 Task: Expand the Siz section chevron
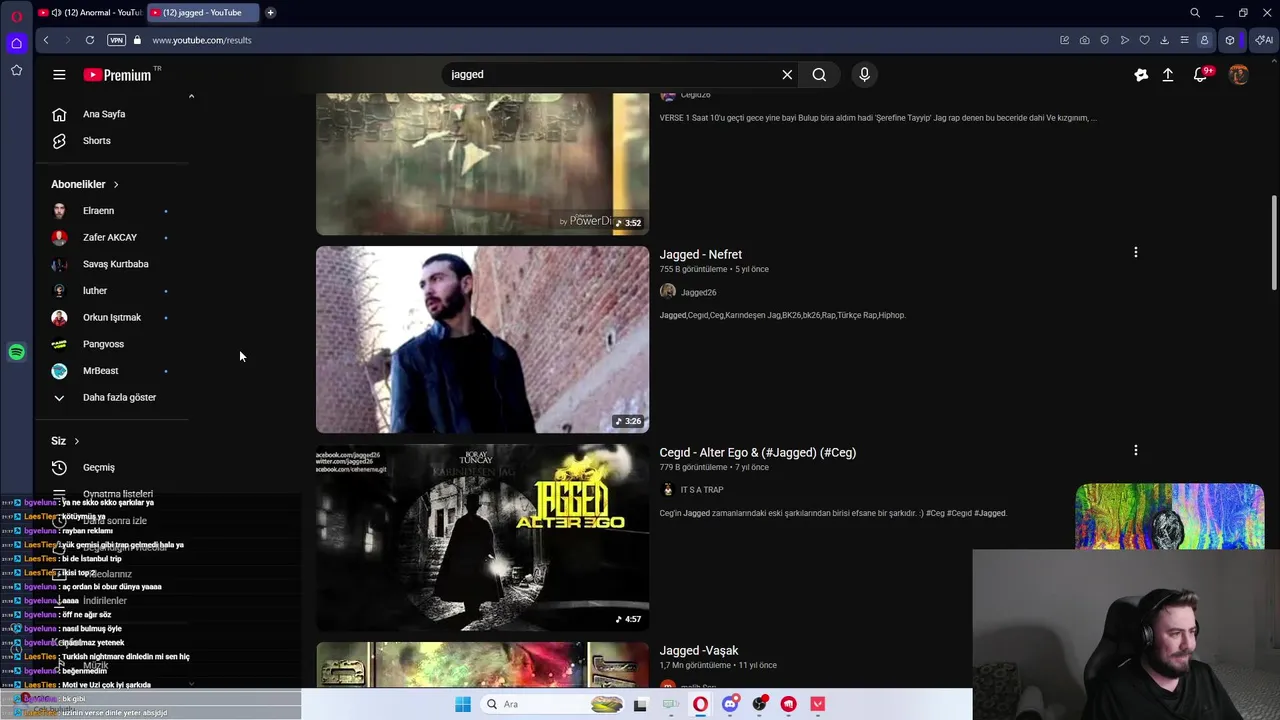[x=77, y=441]
